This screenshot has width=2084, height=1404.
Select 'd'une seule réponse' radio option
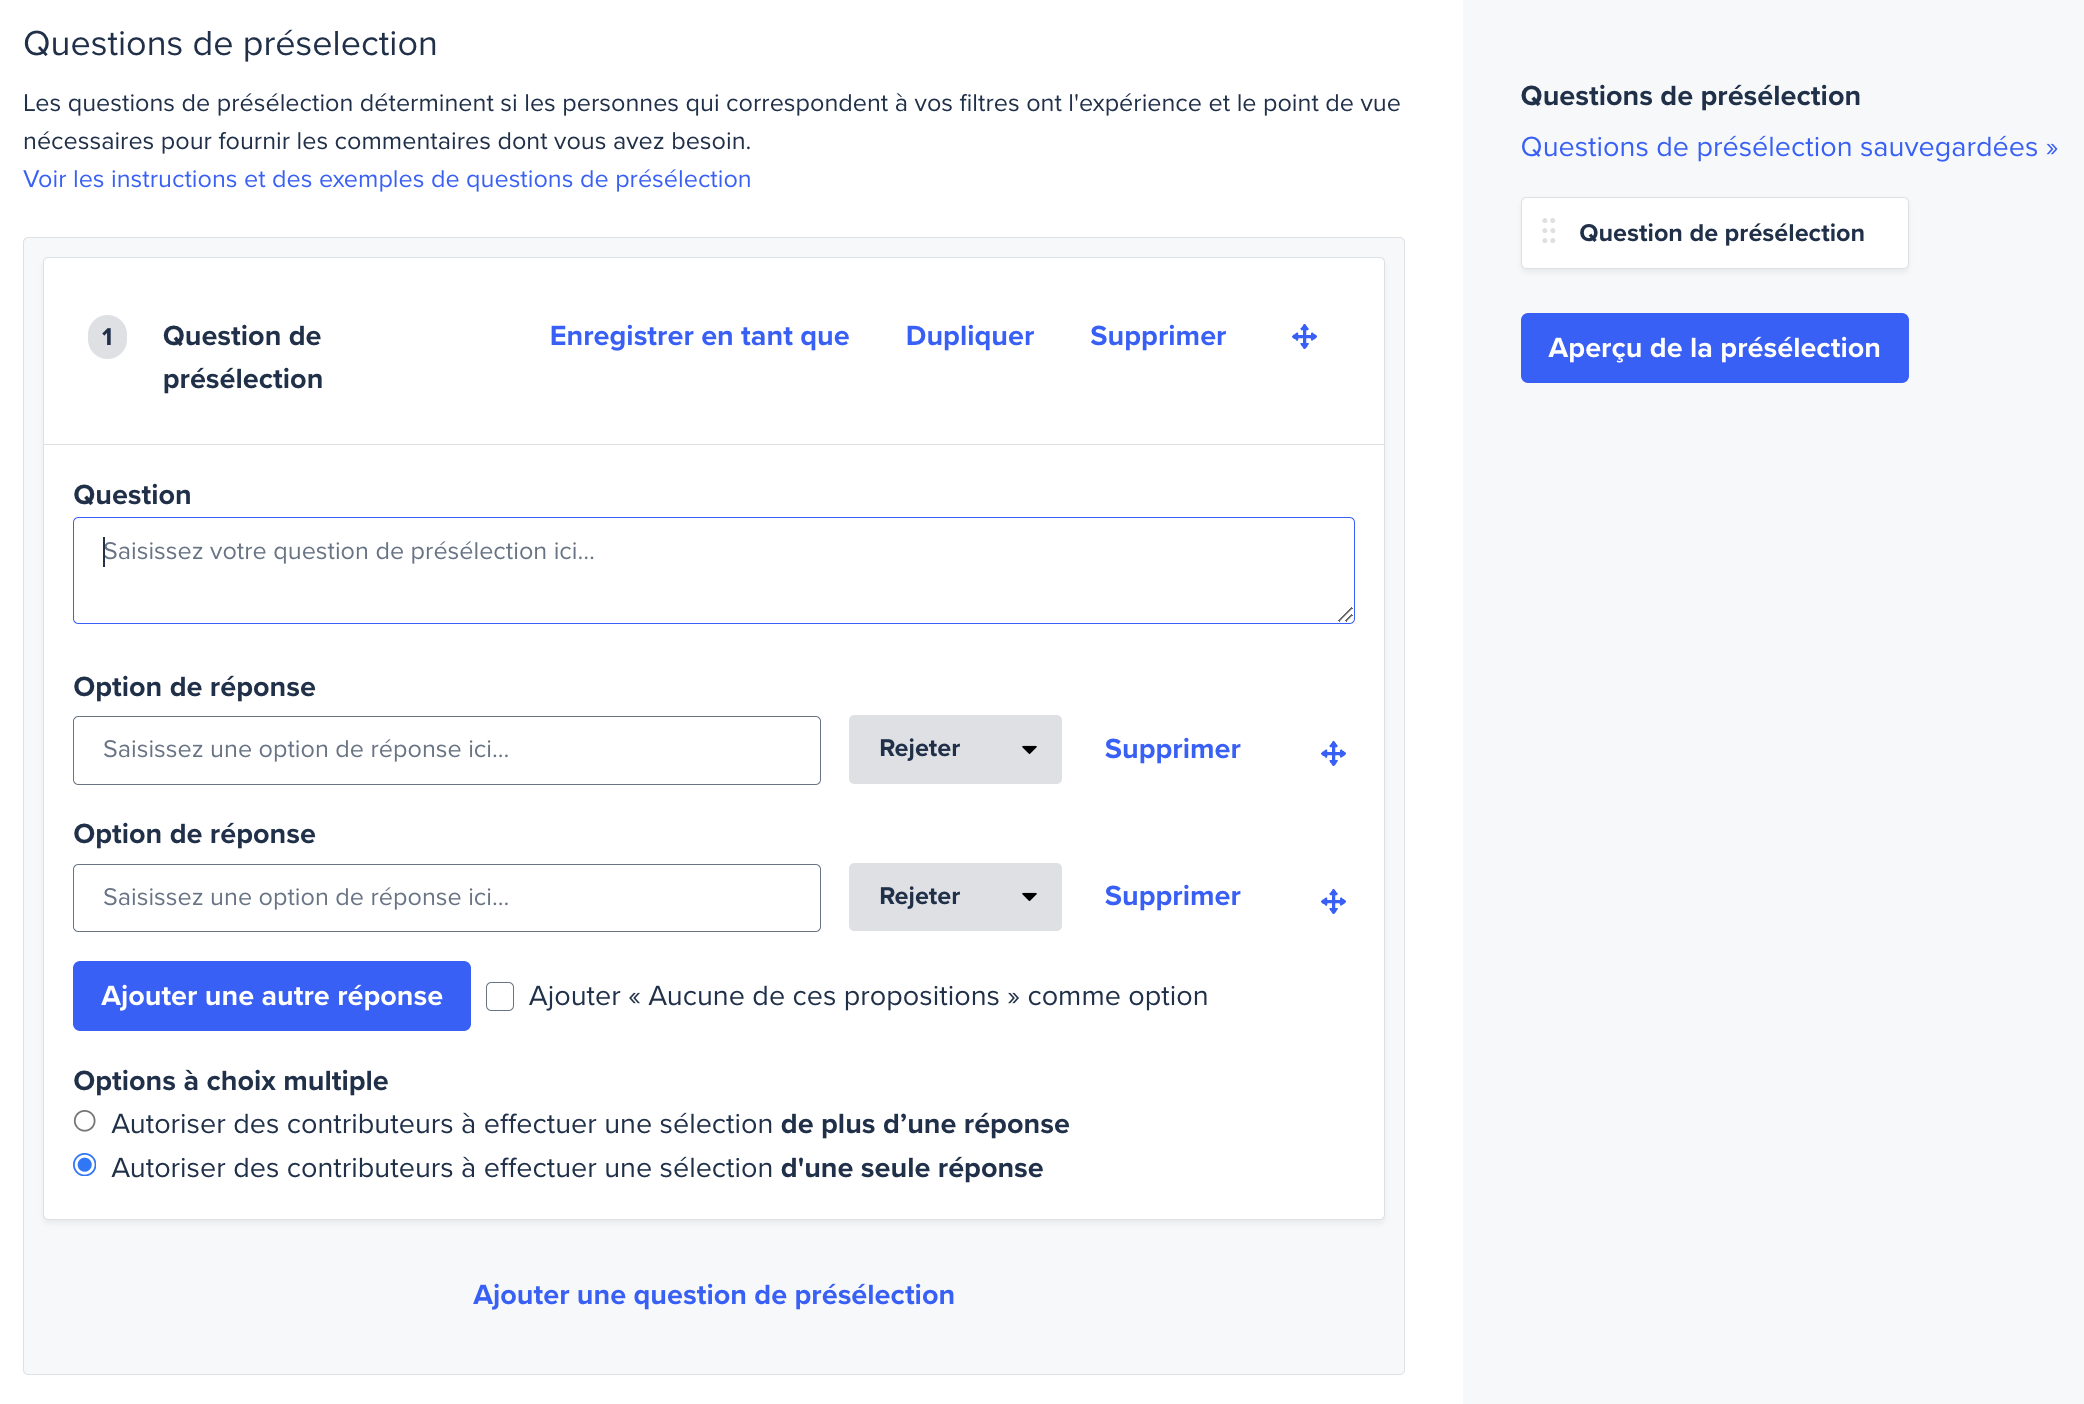coord(85,1166)
